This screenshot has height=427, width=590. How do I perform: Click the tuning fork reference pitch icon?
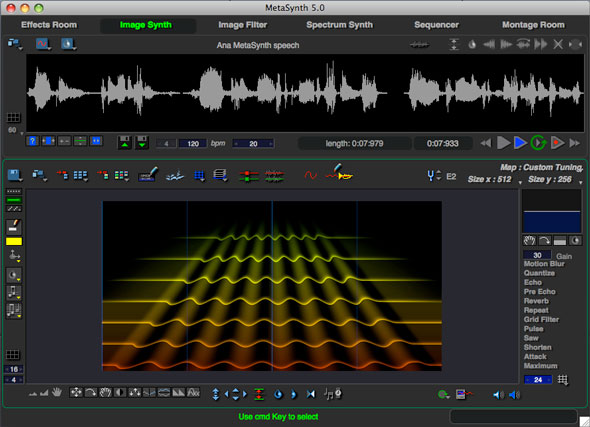[431, 176]
